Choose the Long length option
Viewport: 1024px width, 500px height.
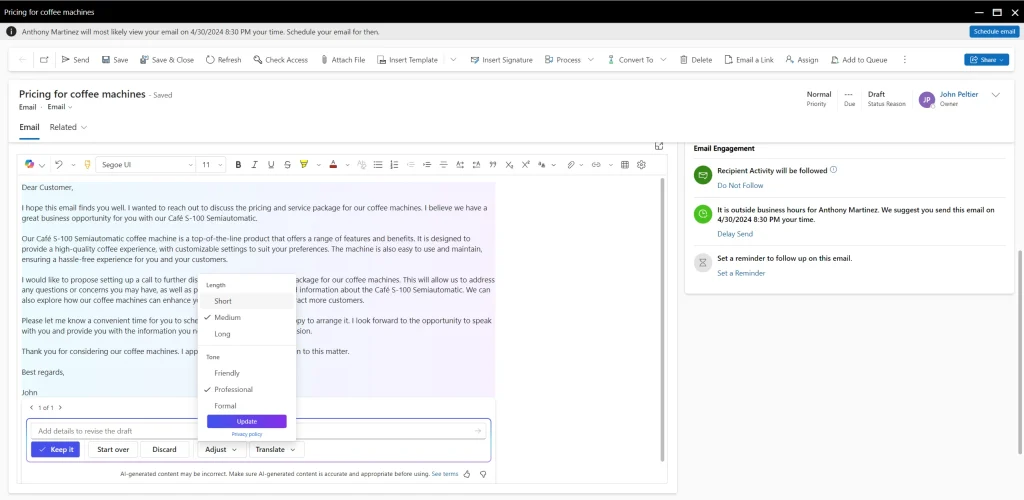pyautogui.click(x=222, y=334)
